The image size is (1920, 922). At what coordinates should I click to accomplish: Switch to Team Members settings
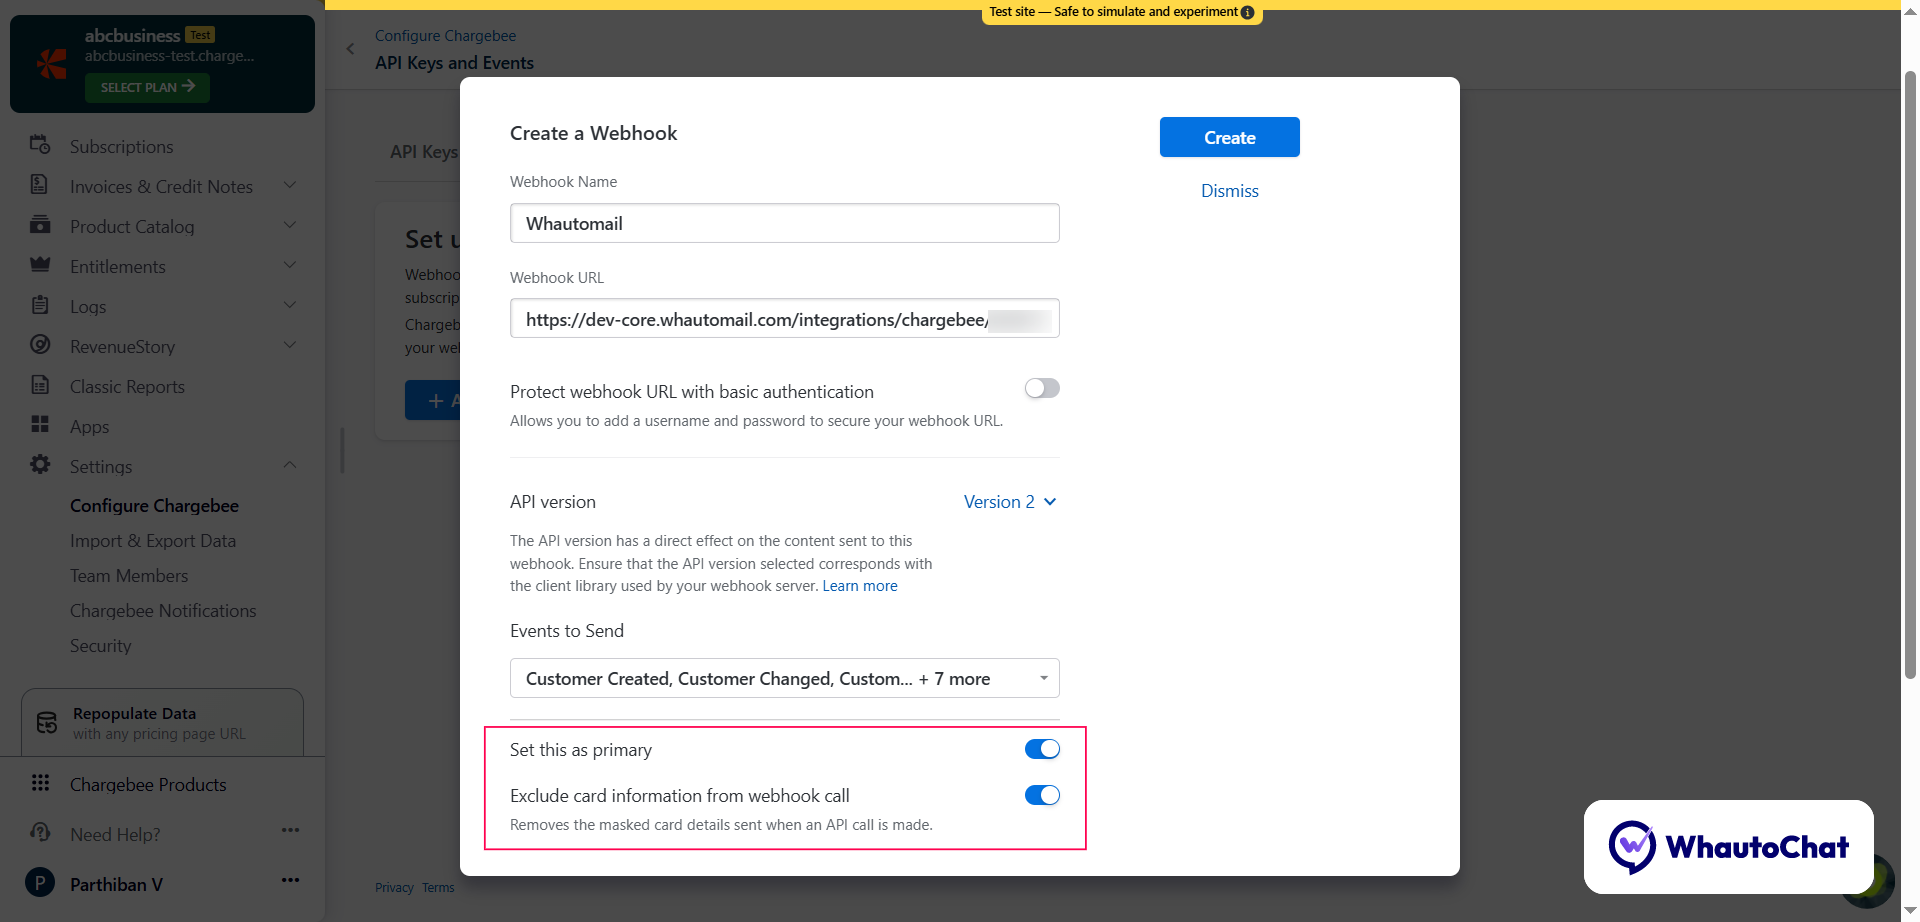point(129,575)
